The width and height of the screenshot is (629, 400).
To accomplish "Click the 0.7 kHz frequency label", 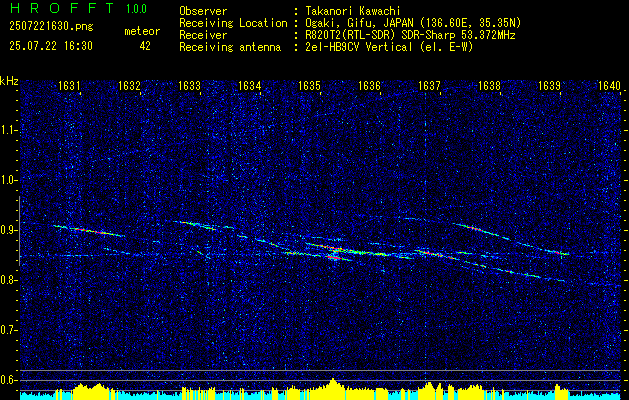I will [7, 330].
